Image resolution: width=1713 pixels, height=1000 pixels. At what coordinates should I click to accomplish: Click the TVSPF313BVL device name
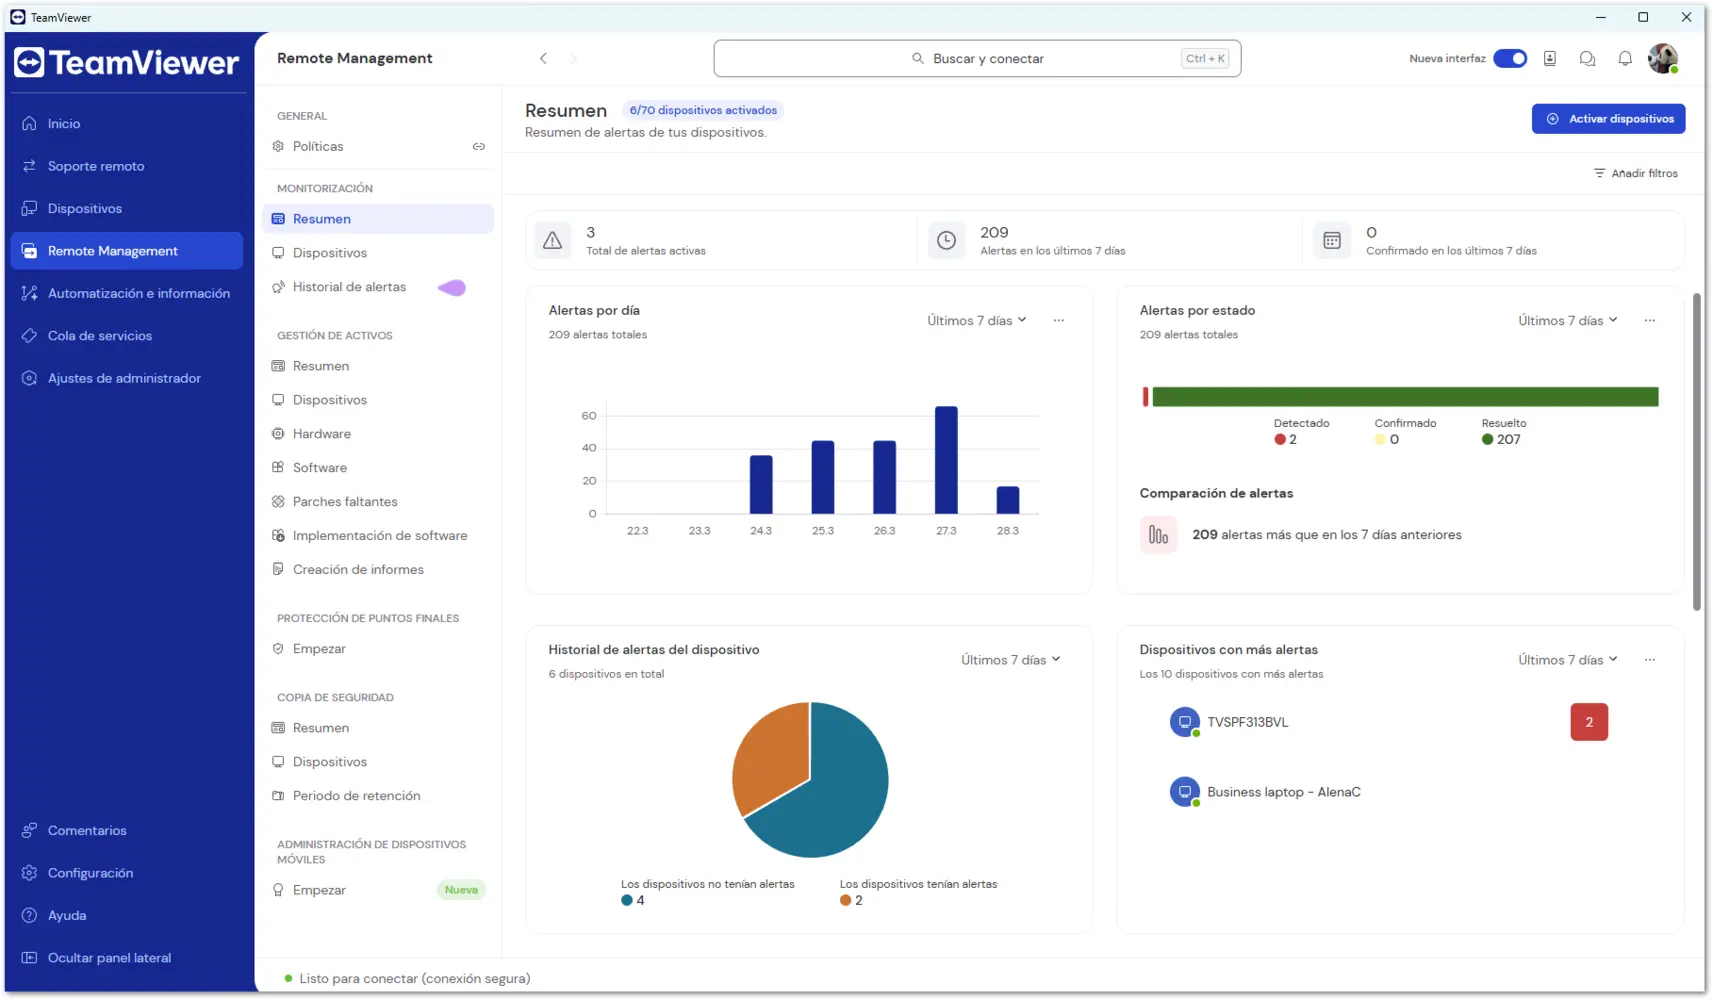click(x=1248, y=722)
